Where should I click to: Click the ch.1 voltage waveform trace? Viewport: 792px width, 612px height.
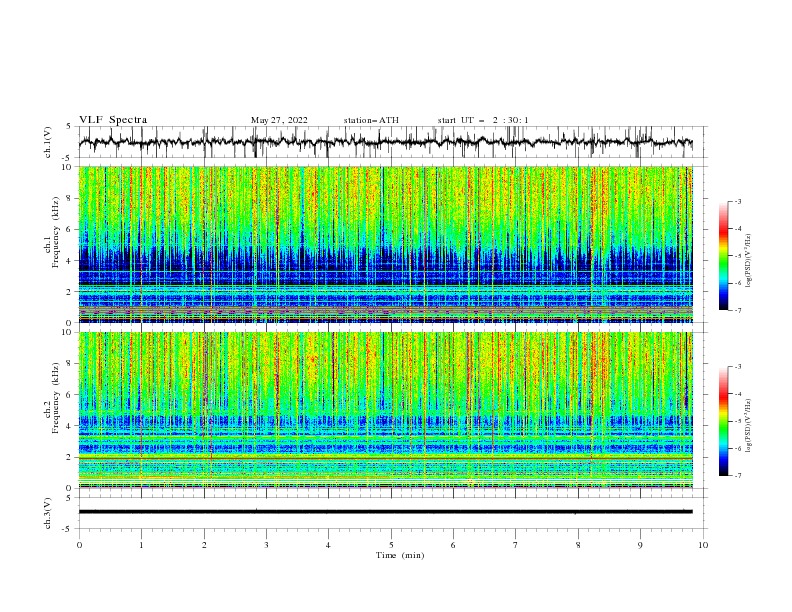(385, 142)
